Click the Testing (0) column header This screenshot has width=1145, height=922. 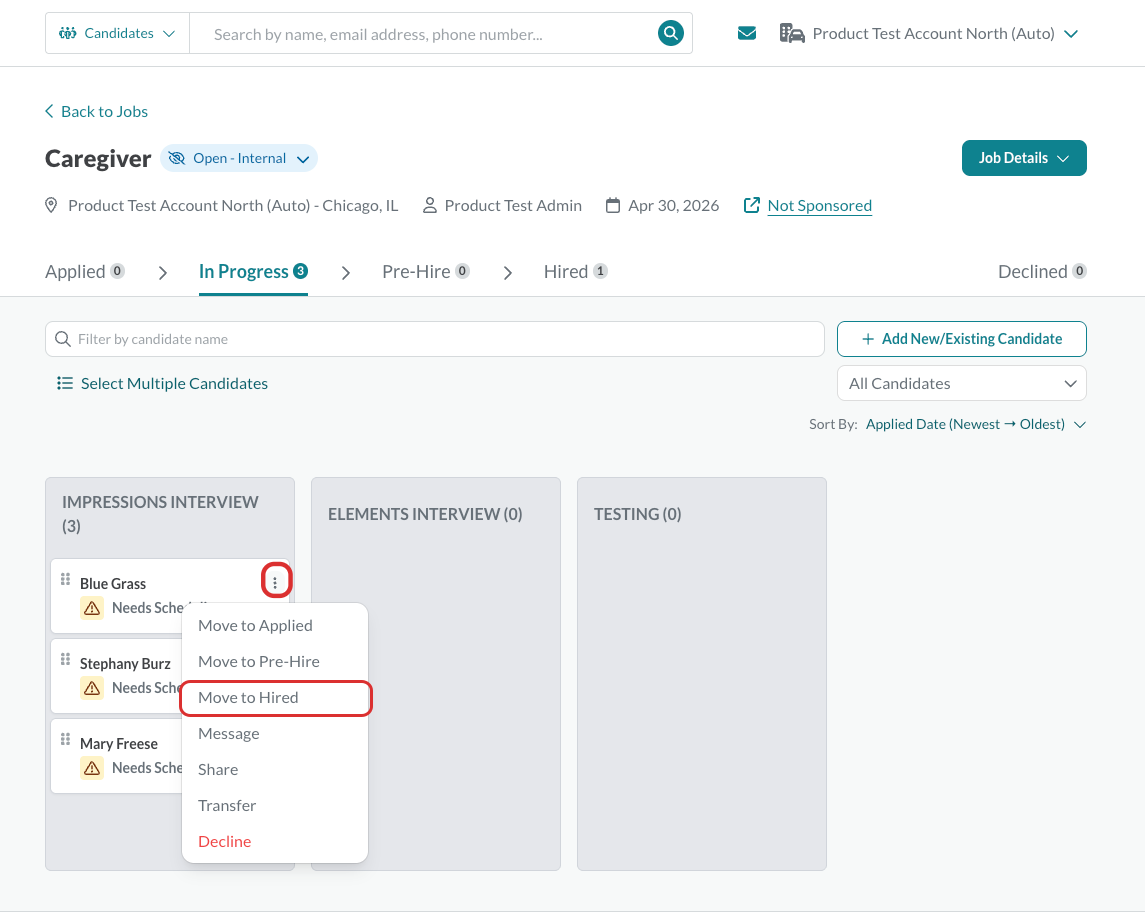pos(637,514)
